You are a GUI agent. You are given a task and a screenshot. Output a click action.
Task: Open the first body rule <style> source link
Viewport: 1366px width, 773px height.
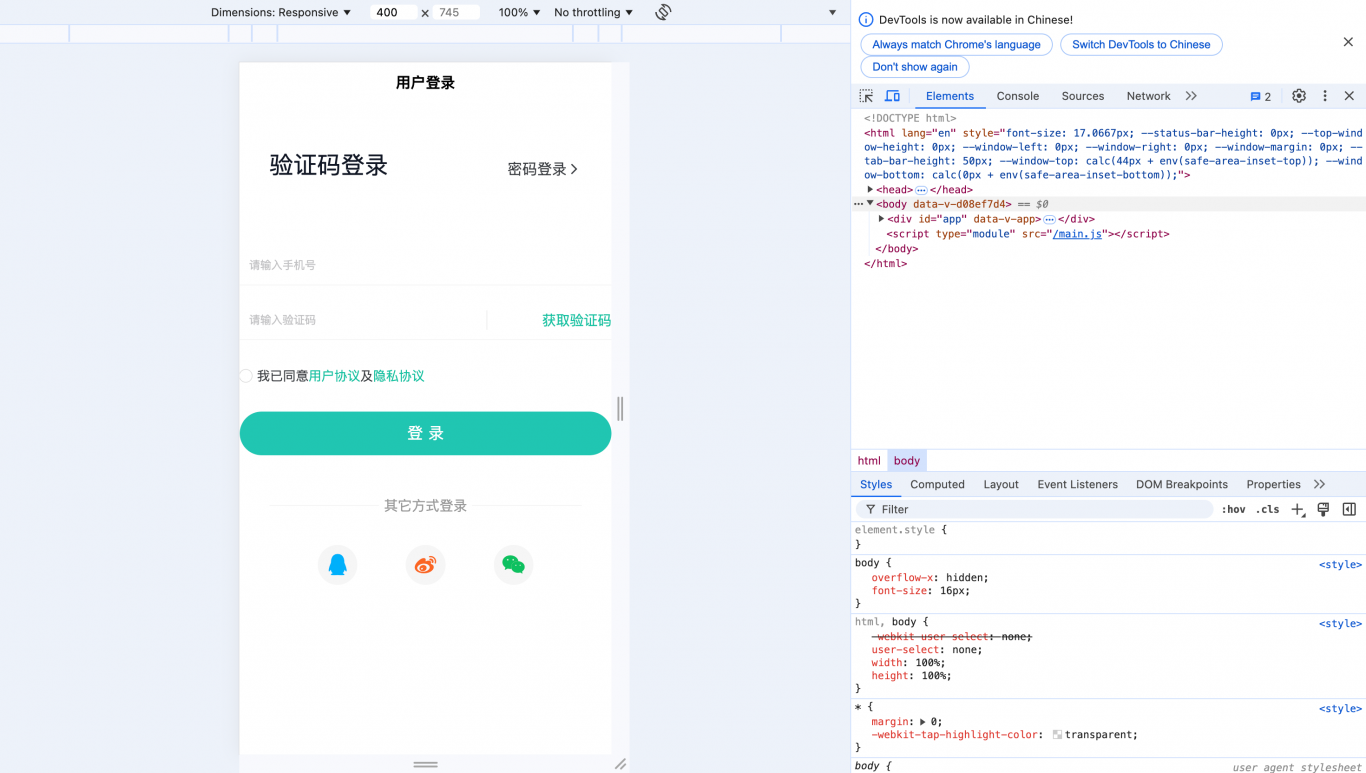point(1340,565)
